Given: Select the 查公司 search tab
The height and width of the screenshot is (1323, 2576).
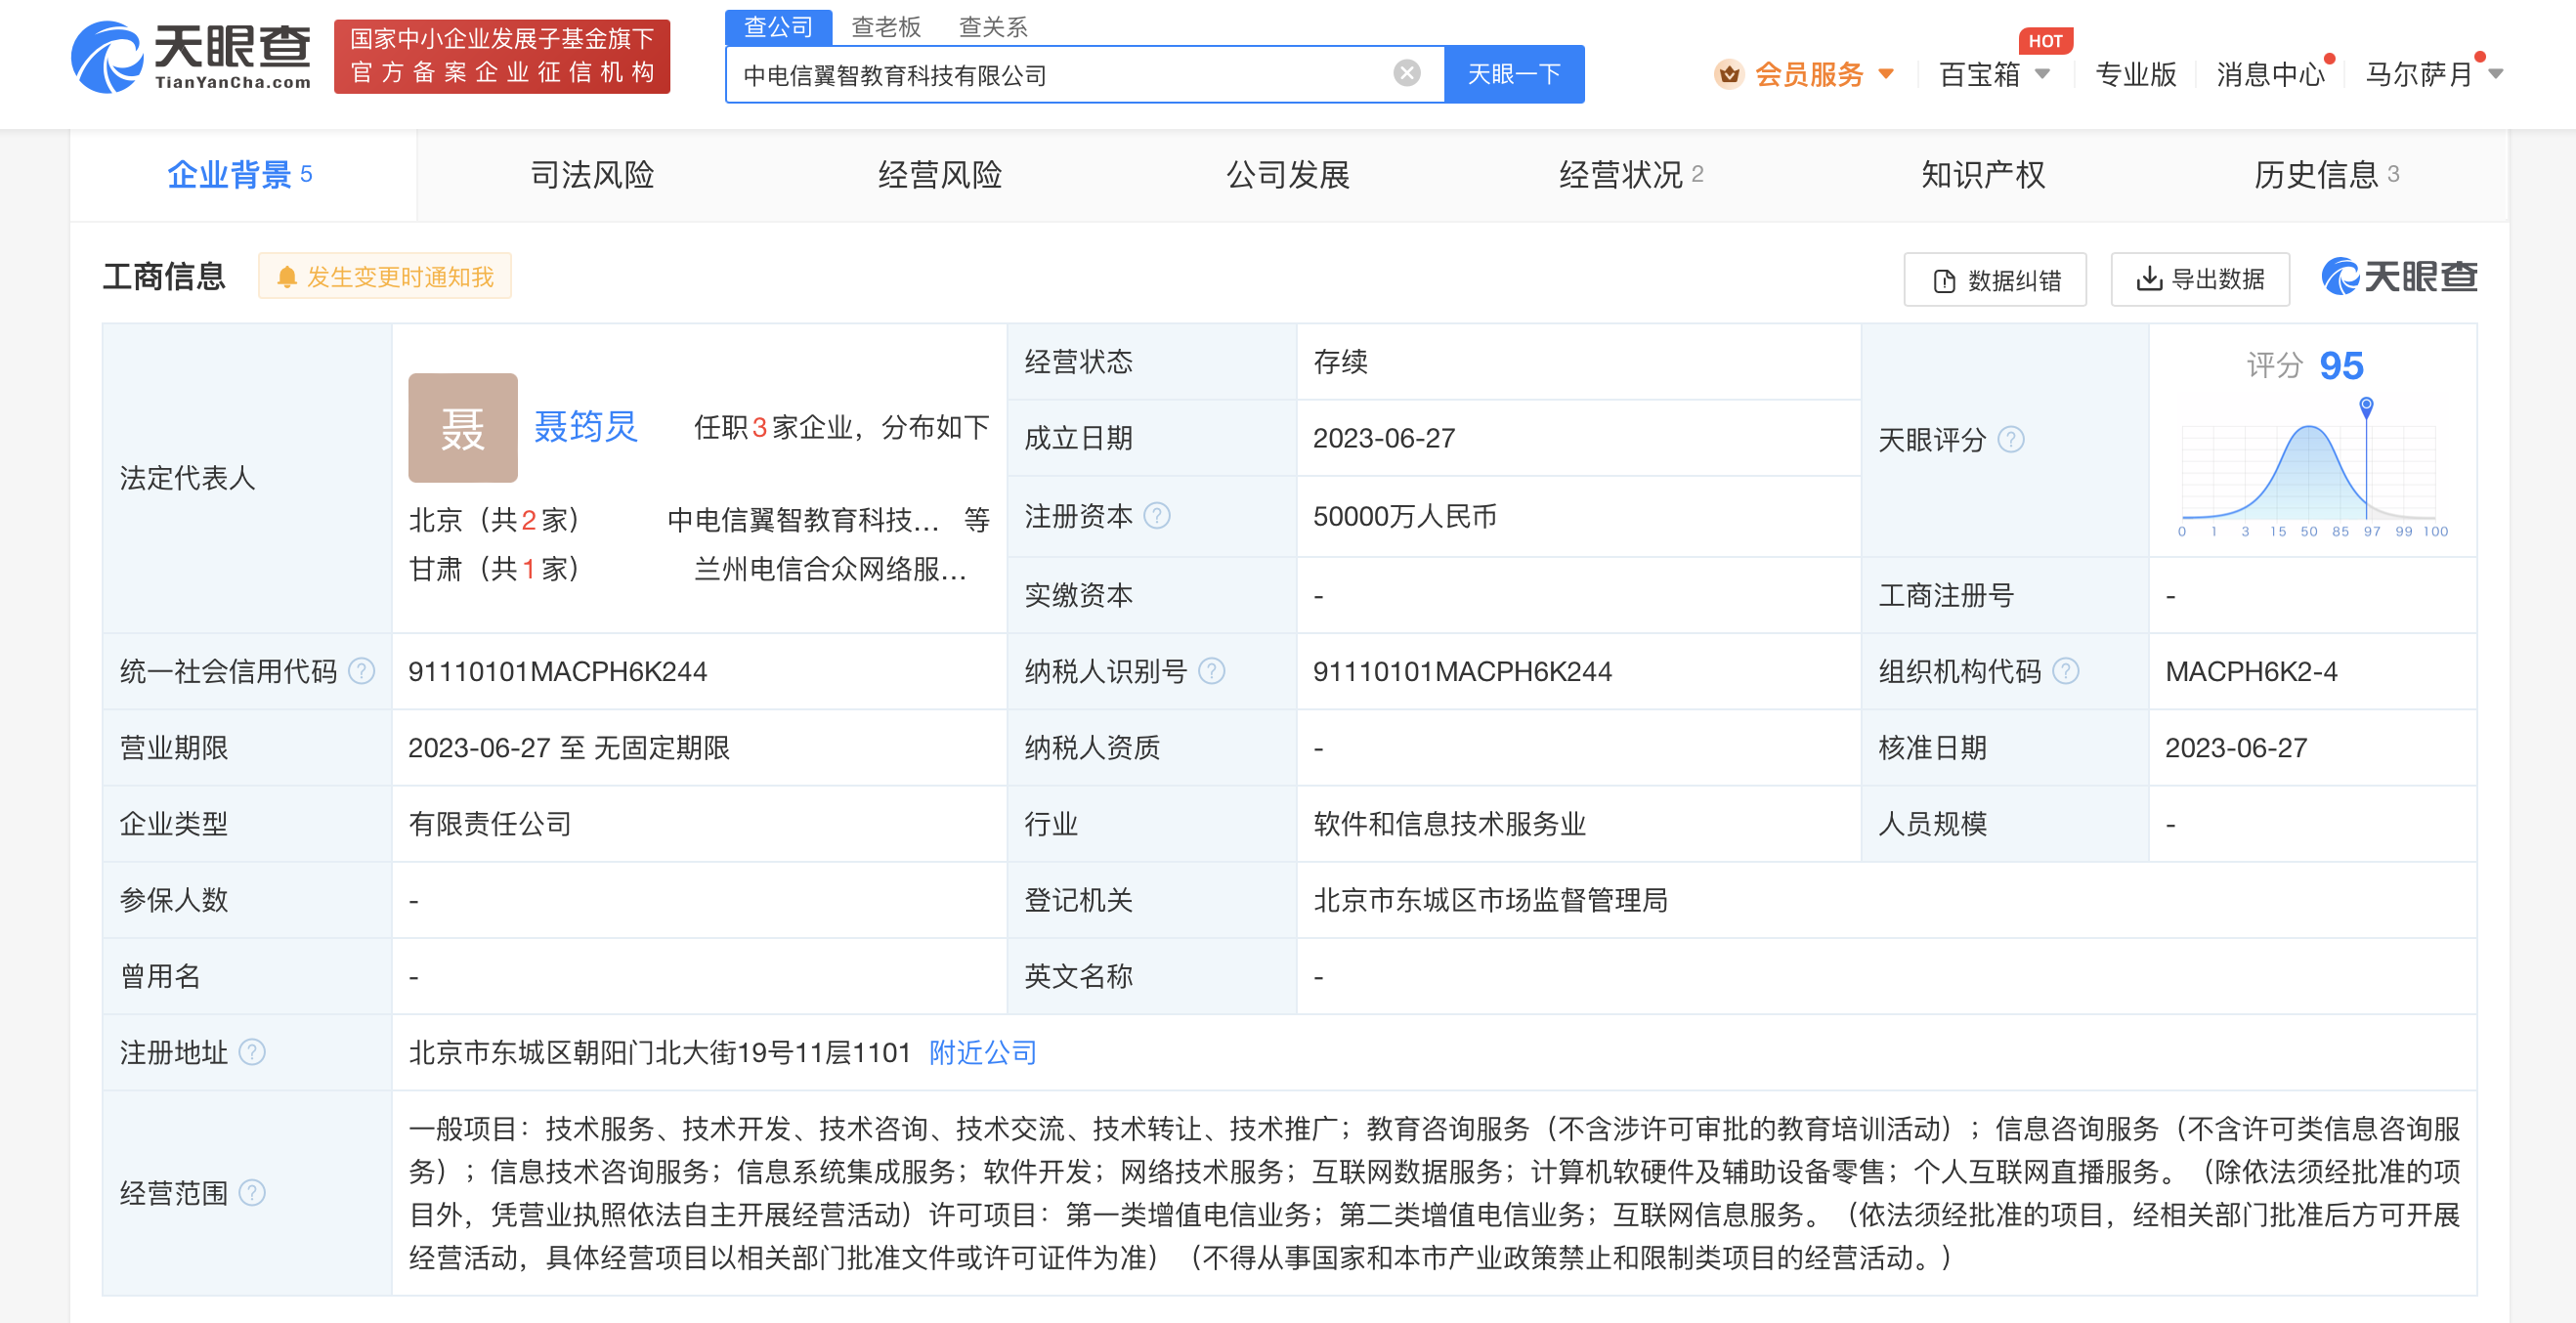Looking at the screenshot, I should pos(778,27).
